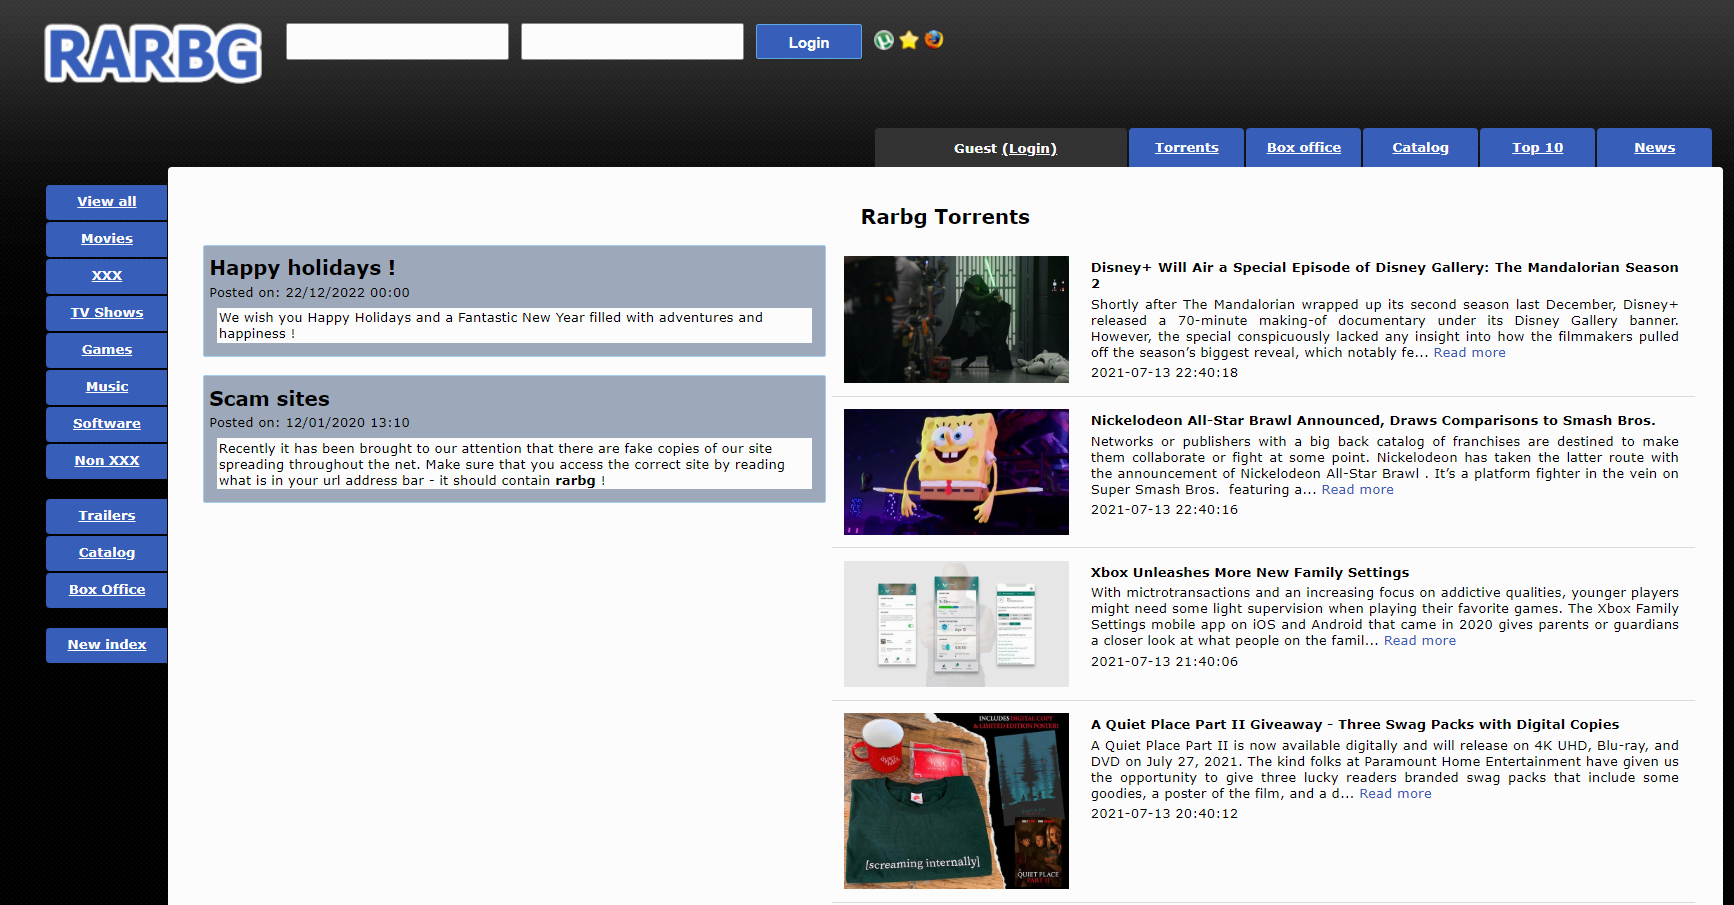The height and width of the screenshot is (905, 1734).
Task: Click the yellow star bookmark icon
Action: 909,40
